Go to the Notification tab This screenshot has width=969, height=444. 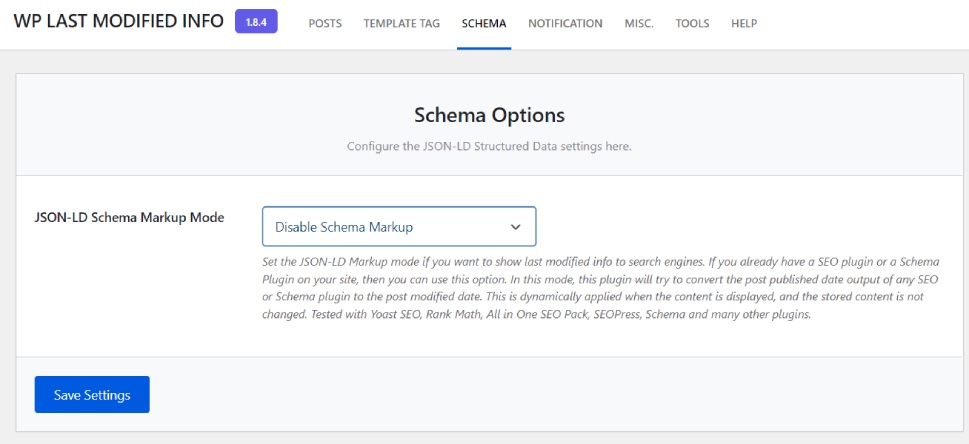click(565, 23)
